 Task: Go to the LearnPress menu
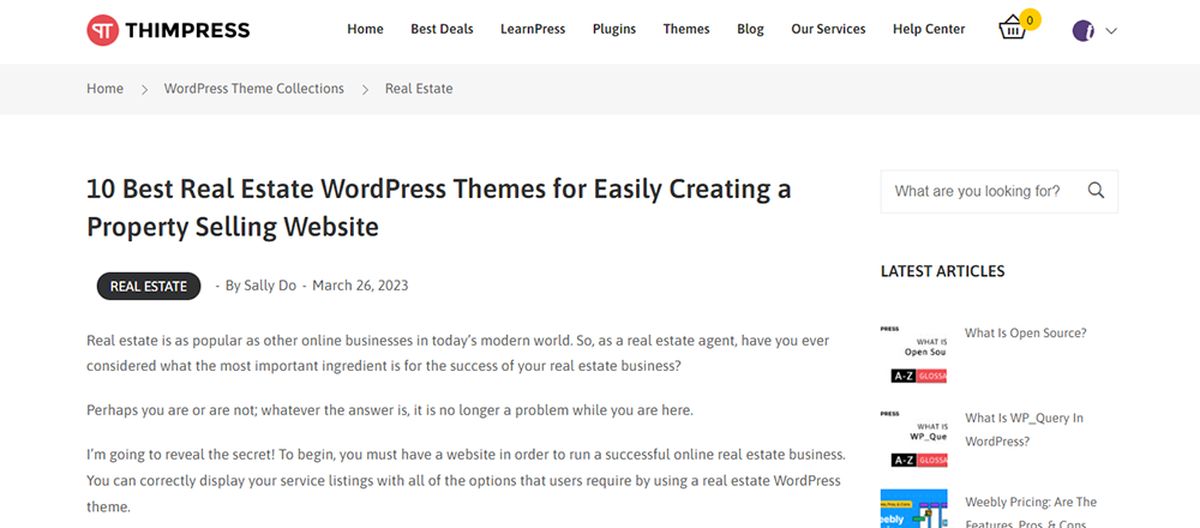click(x=533, y=29)
